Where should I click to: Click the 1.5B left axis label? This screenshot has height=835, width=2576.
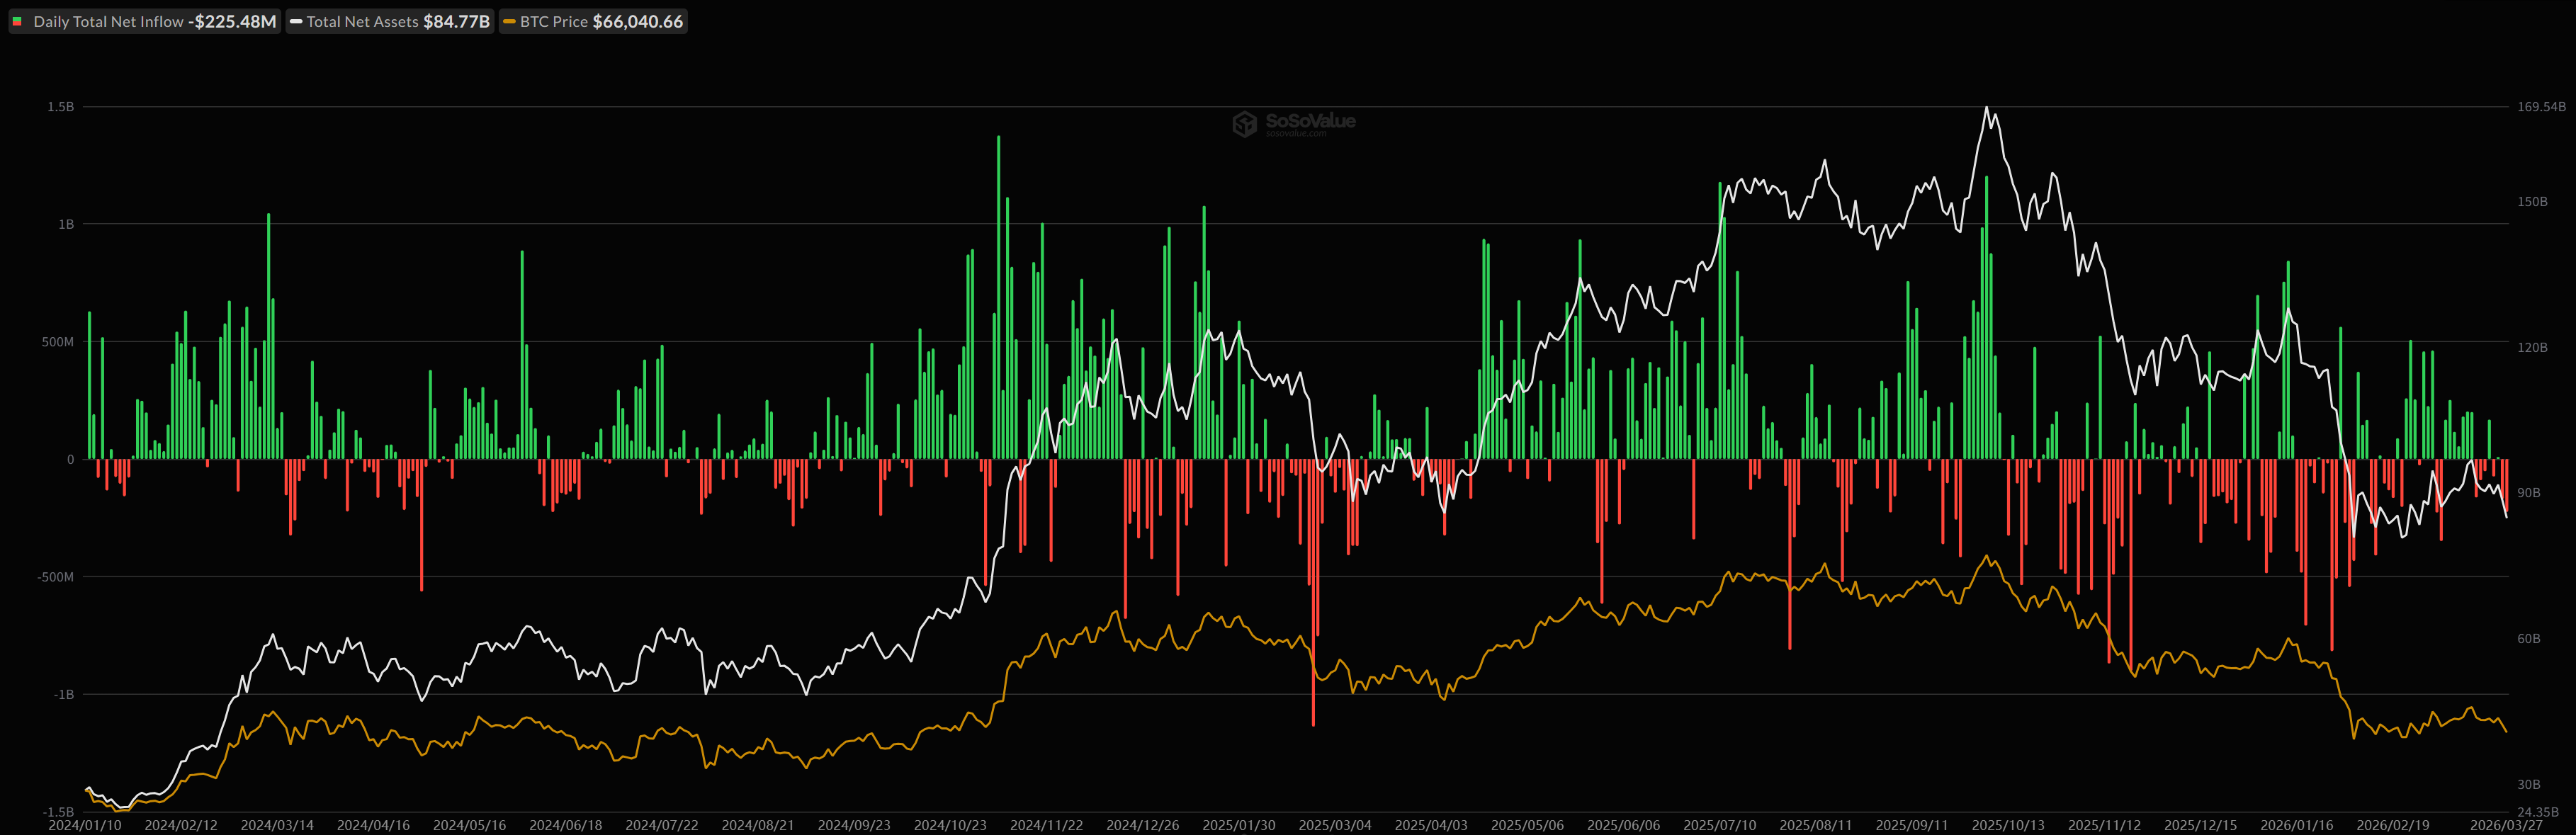61,107
